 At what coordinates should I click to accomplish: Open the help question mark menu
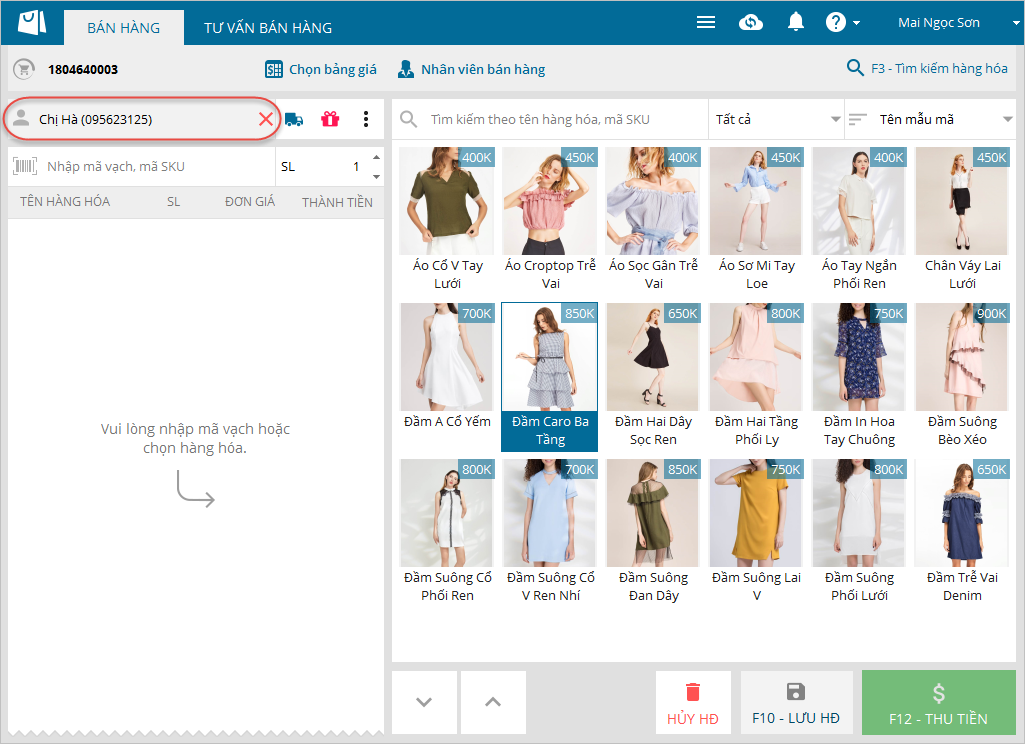(x=841, y=22)
